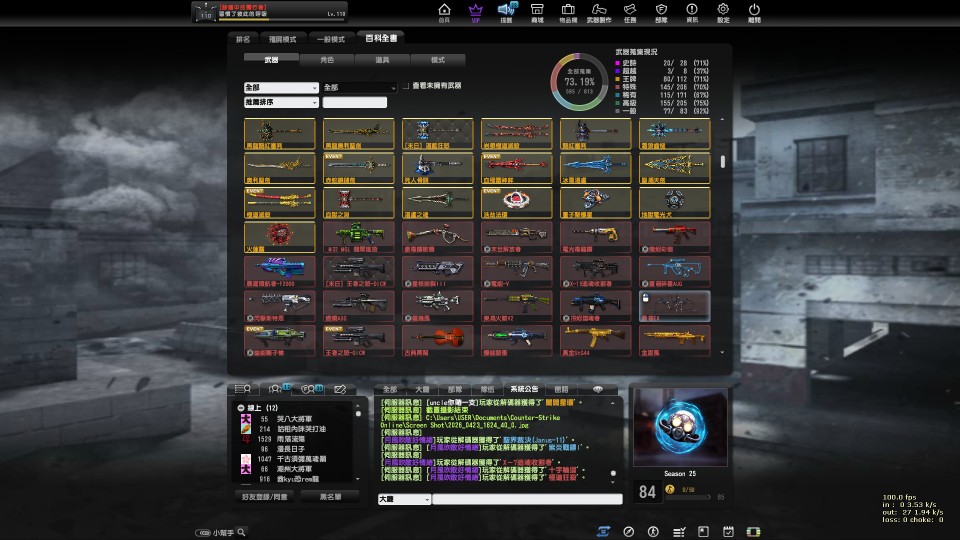Open the 任務 missions icon
The height and width of the screenshot is (540, 960).
[x=630, y=12]
